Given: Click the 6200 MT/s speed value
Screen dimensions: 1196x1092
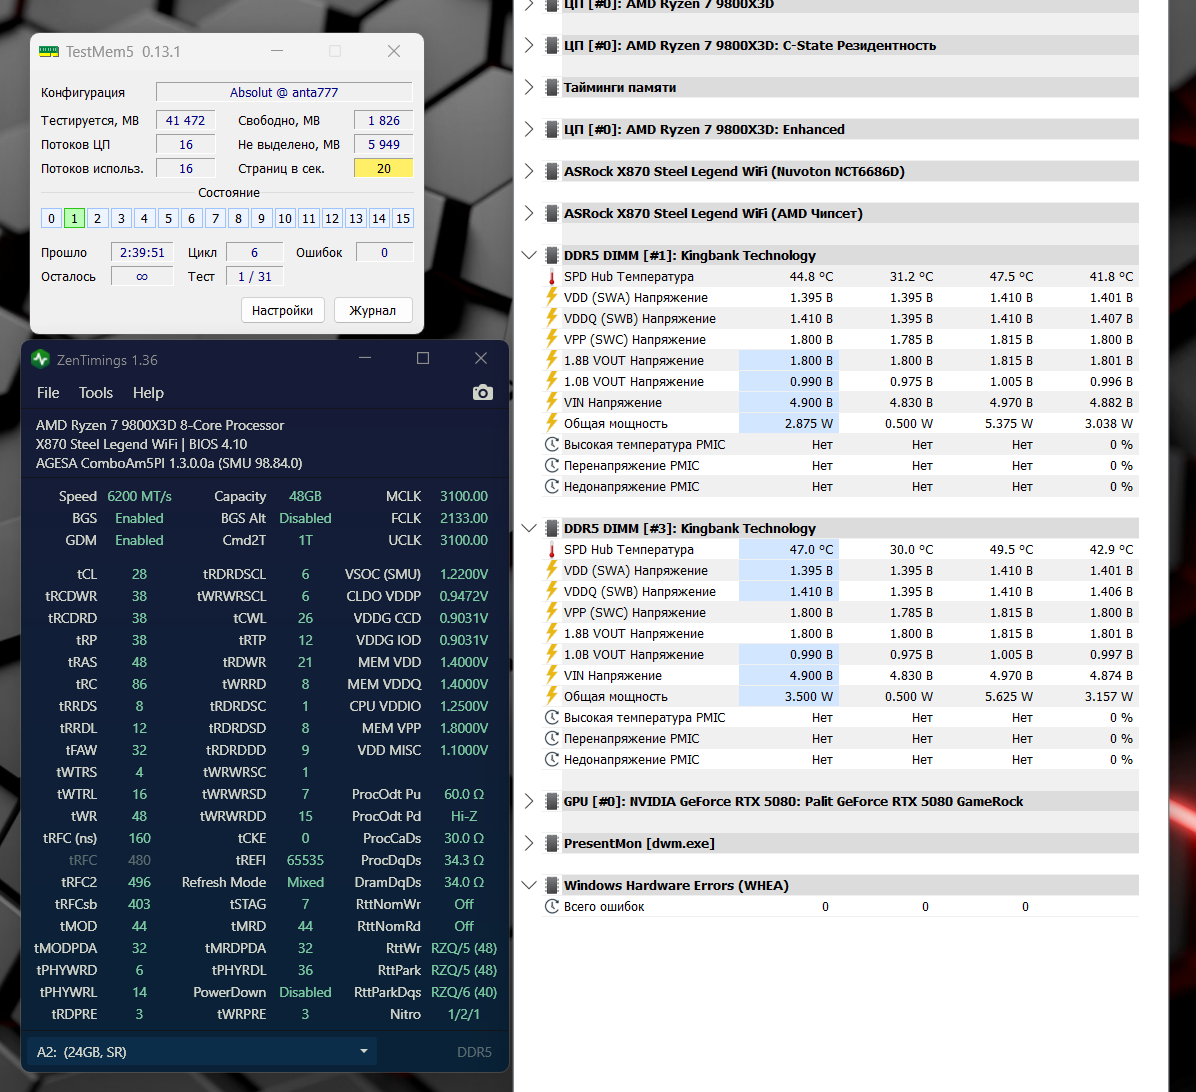Looking at the screenshot, I should click(140, 496).
